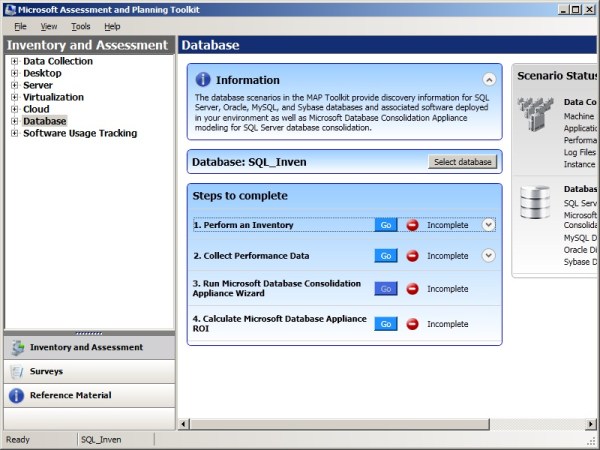600x450 pixels.
Task: Select Software Usage Tracking in the tree
Action: coord(80,133)
